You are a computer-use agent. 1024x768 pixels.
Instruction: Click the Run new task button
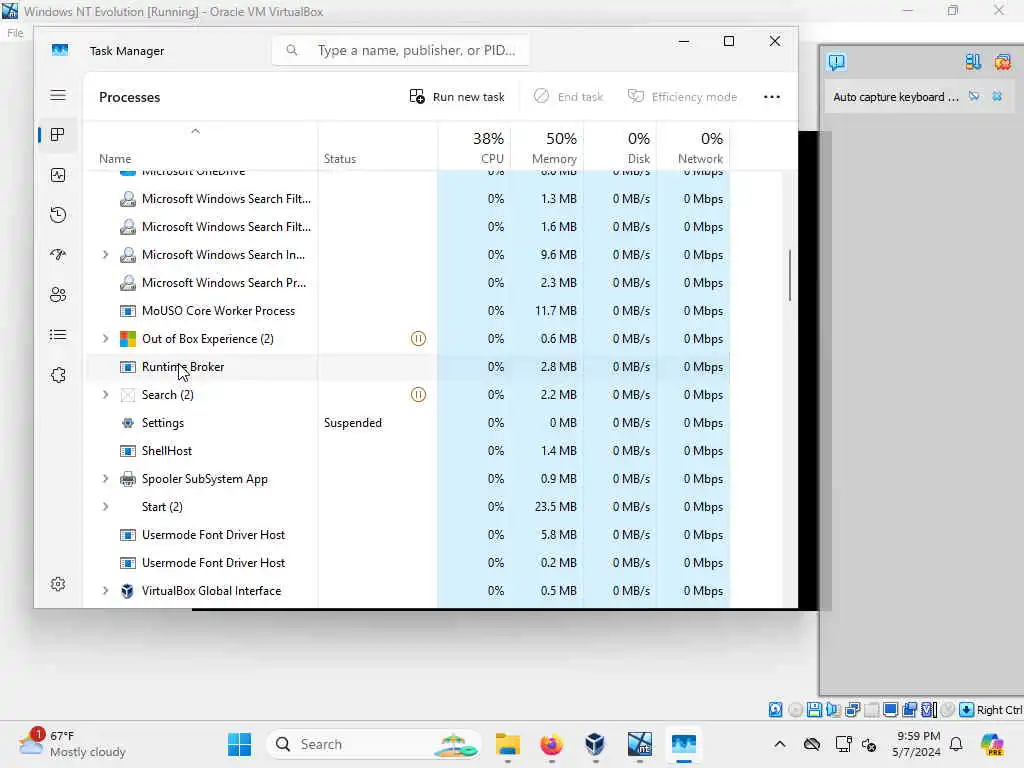pos(457,97)
